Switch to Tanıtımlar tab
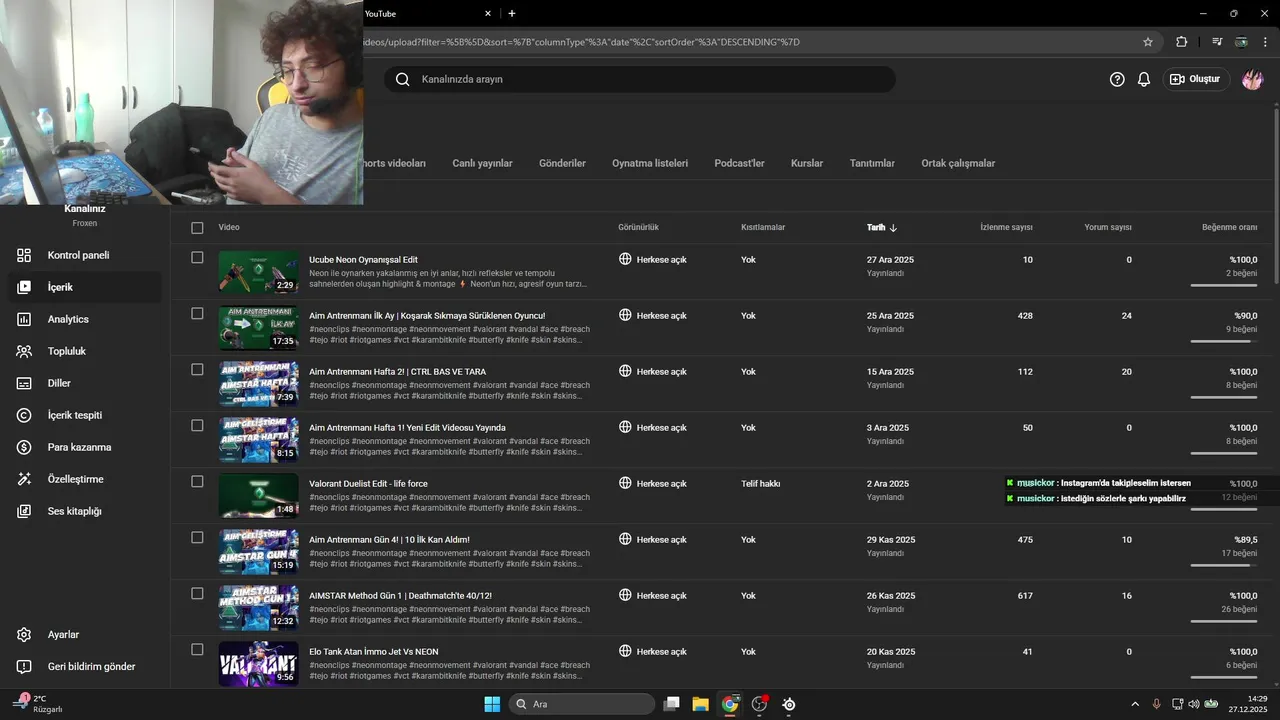Viewport: 1280px width, 720px height. tap(872, 163)
